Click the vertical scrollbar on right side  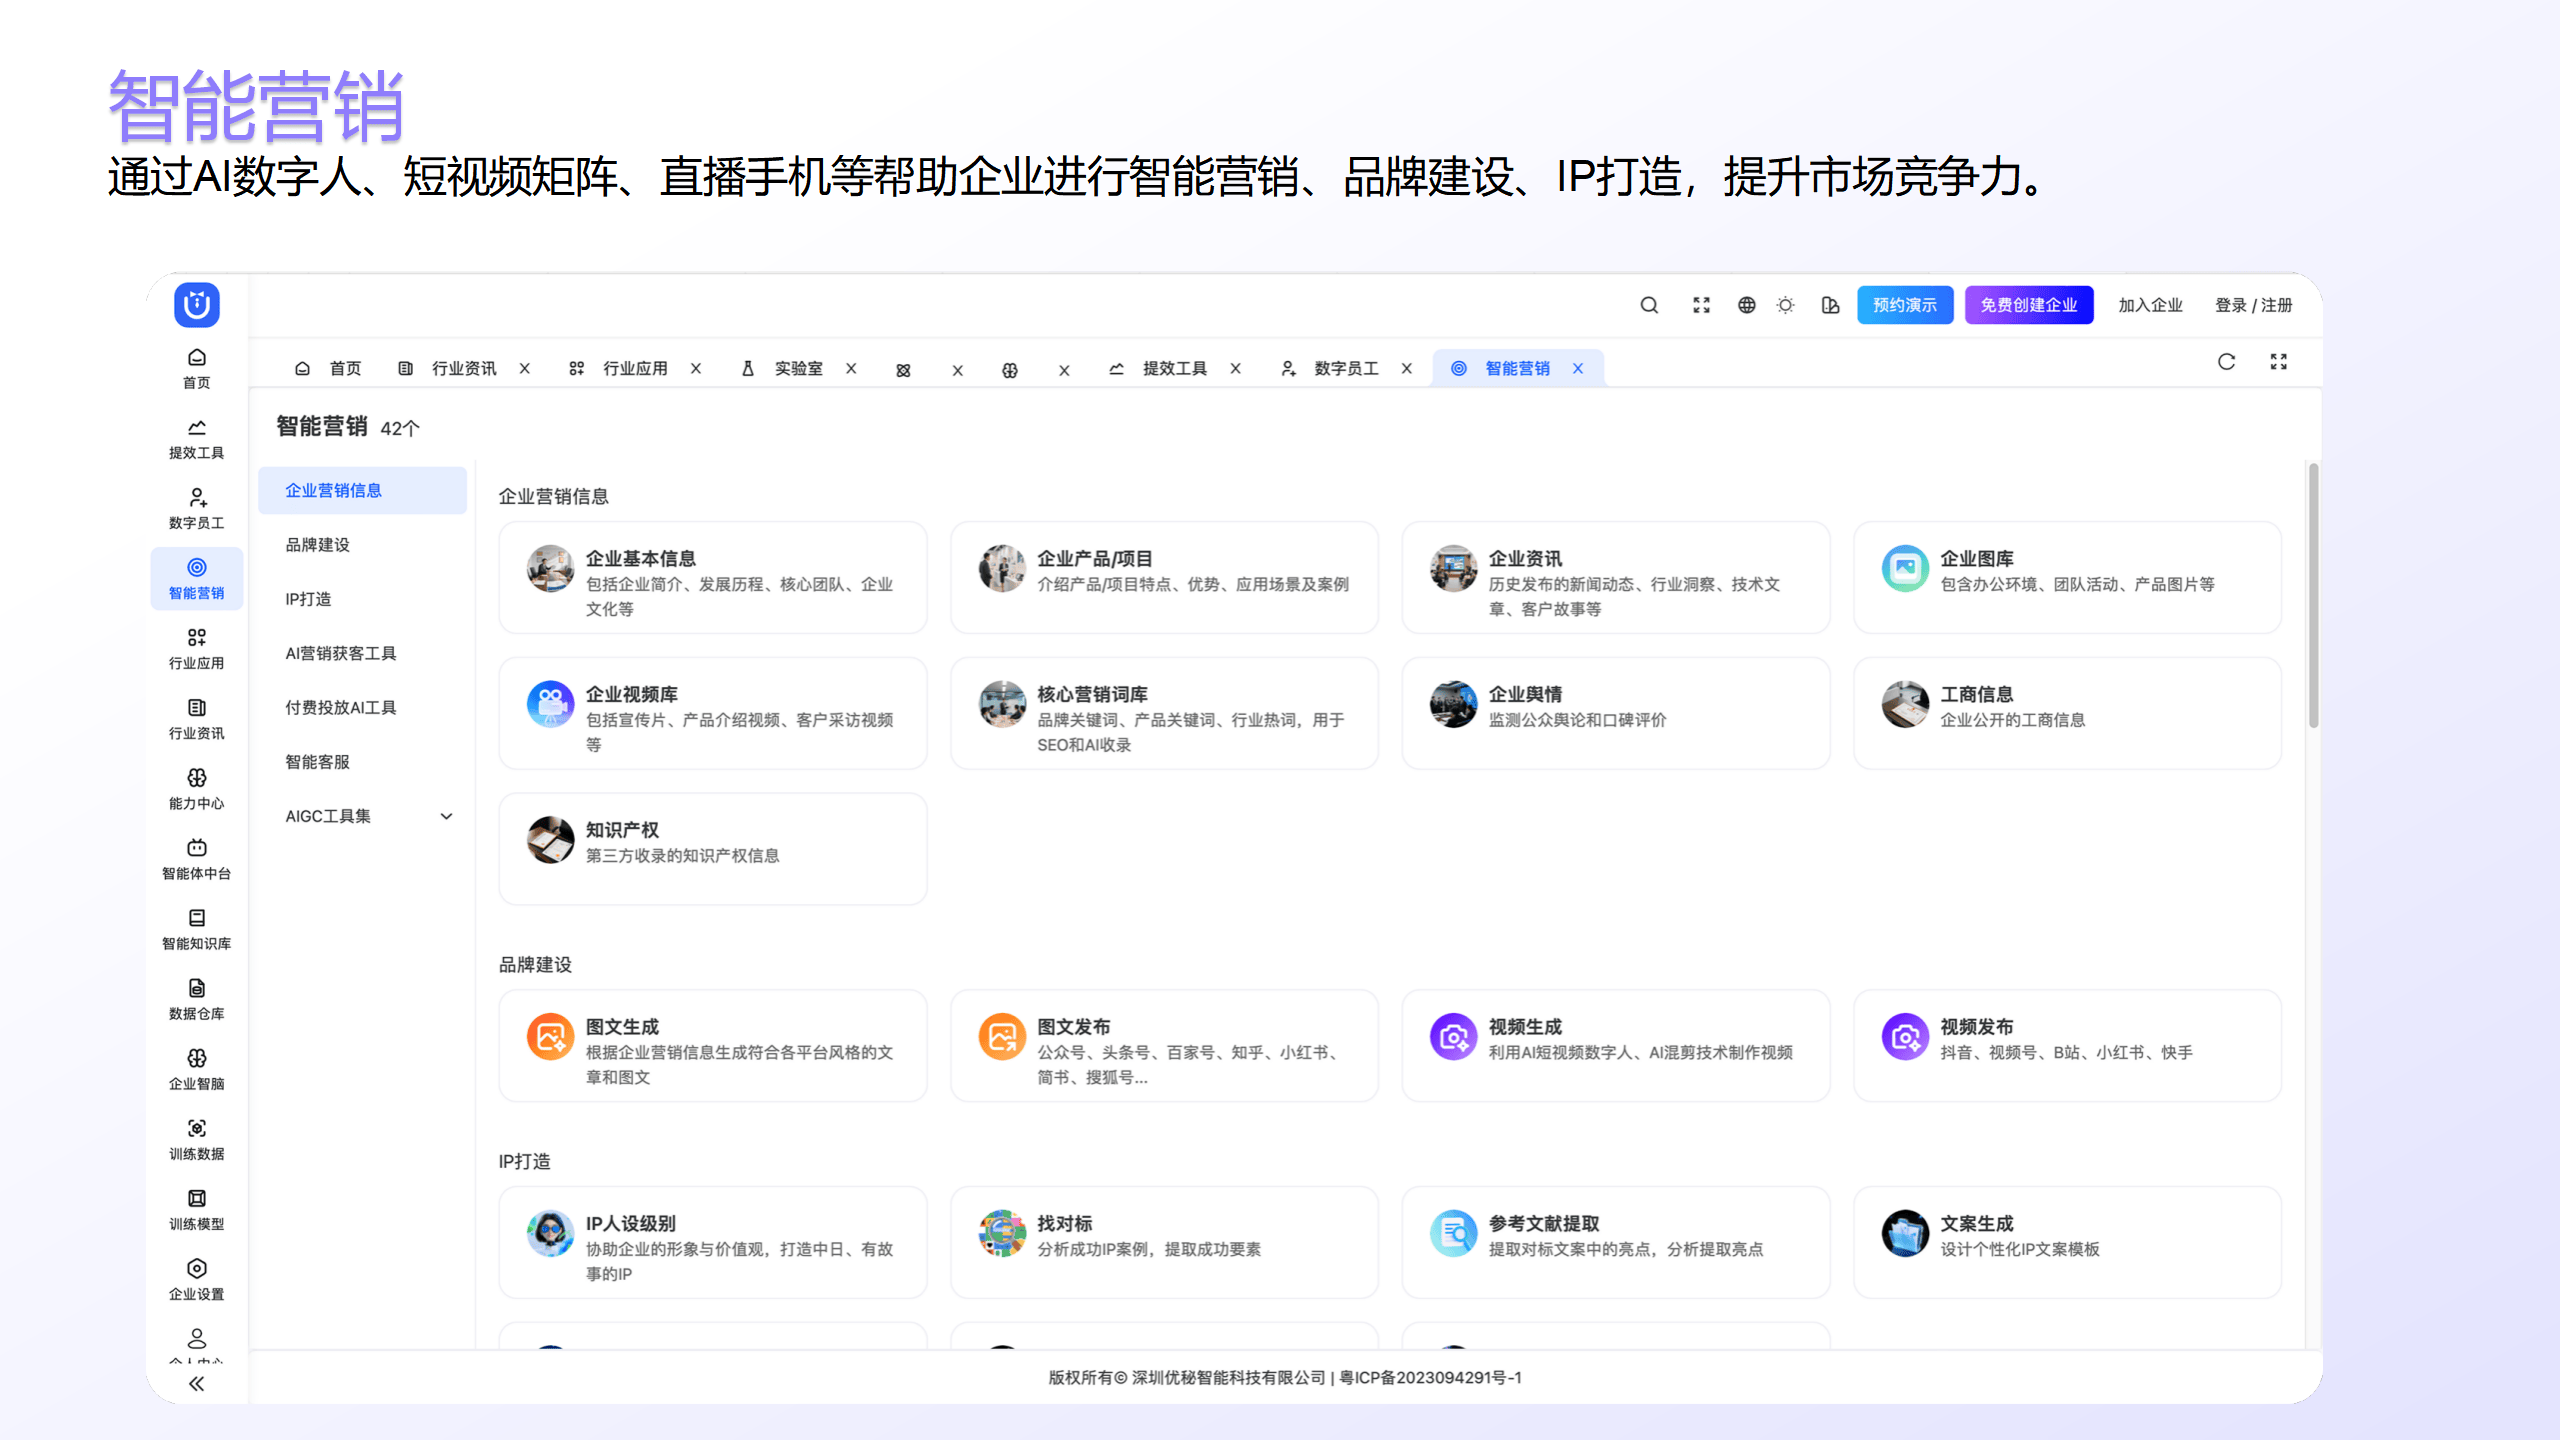pyautogui.click(x=2312, y=596)
